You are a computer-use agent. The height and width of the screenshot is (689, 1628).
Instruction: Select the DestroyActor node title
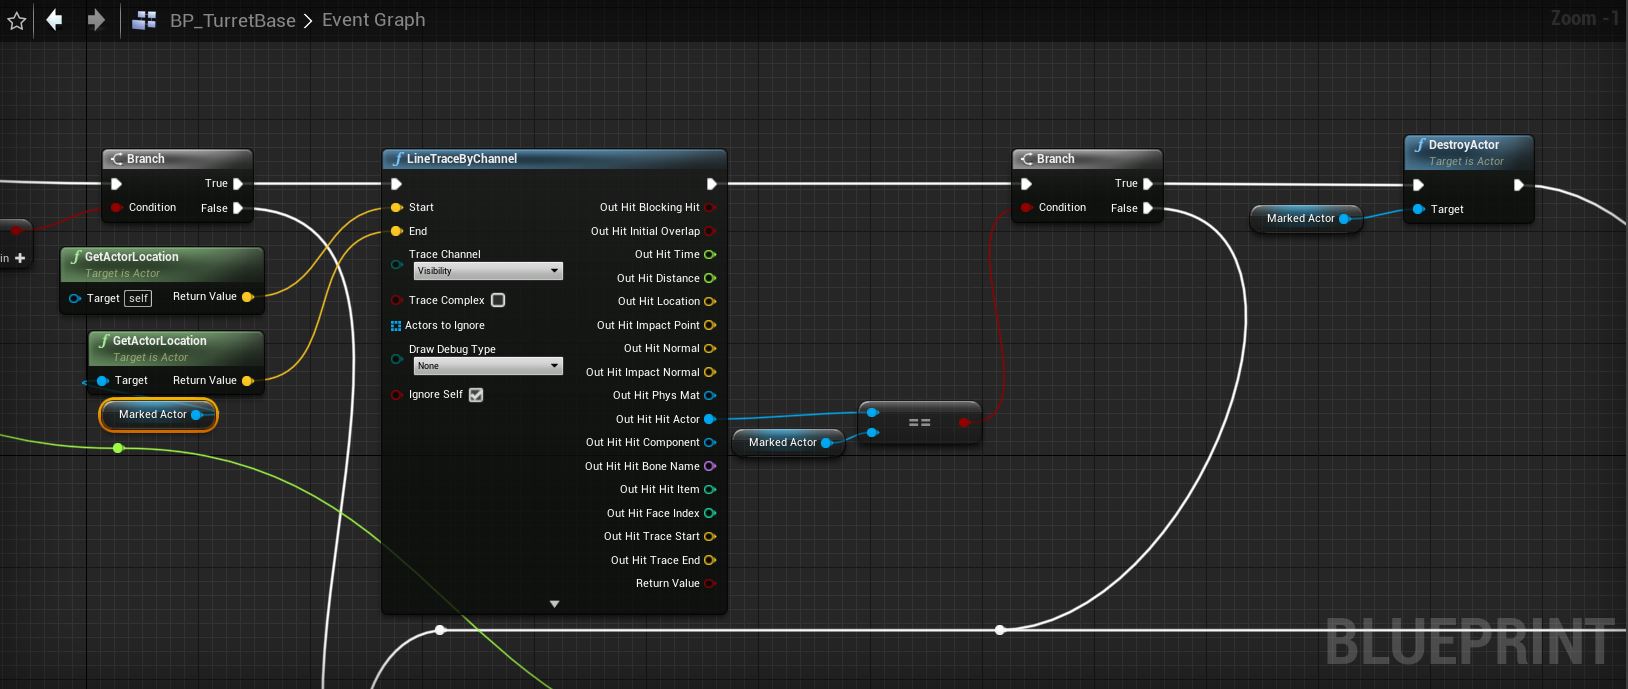tap(1464, 145)
